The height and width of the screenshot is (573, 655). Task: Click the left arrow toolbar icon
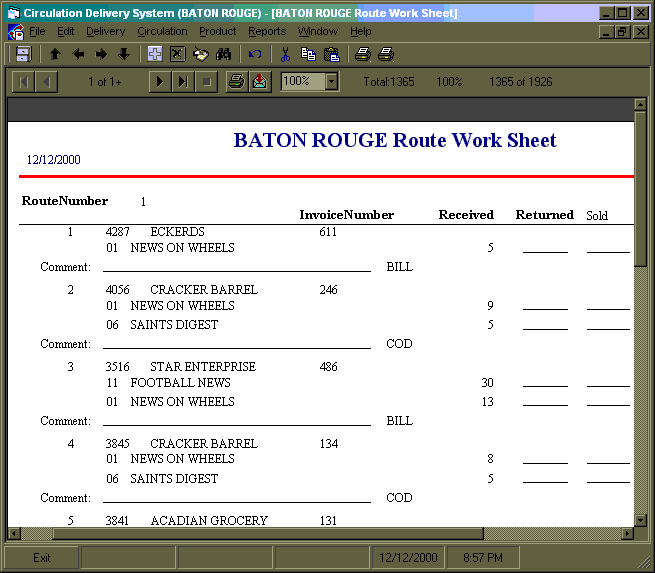(78, 54)
